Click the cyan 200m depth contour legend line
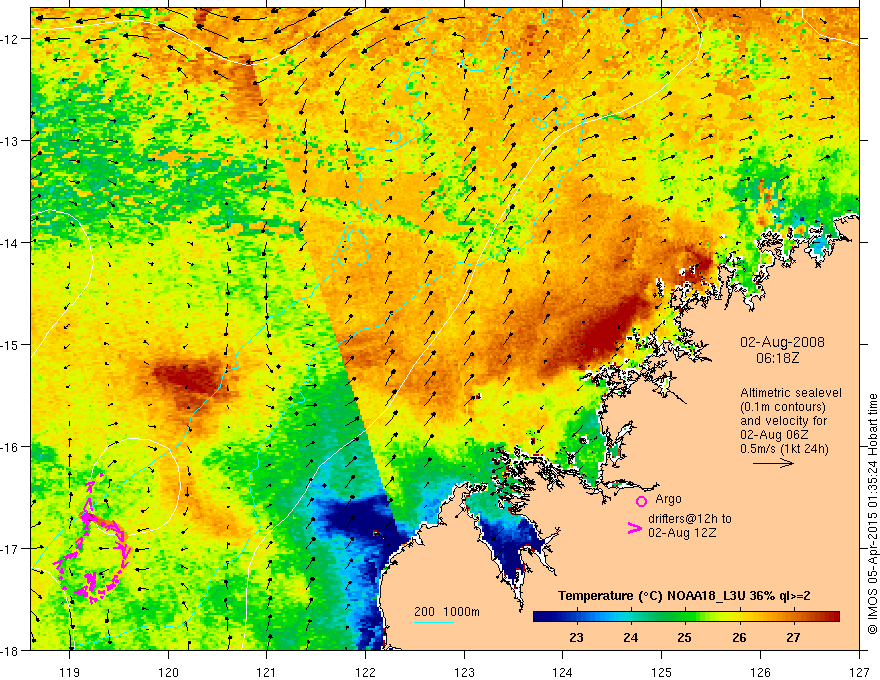 (x=433, y=622)
